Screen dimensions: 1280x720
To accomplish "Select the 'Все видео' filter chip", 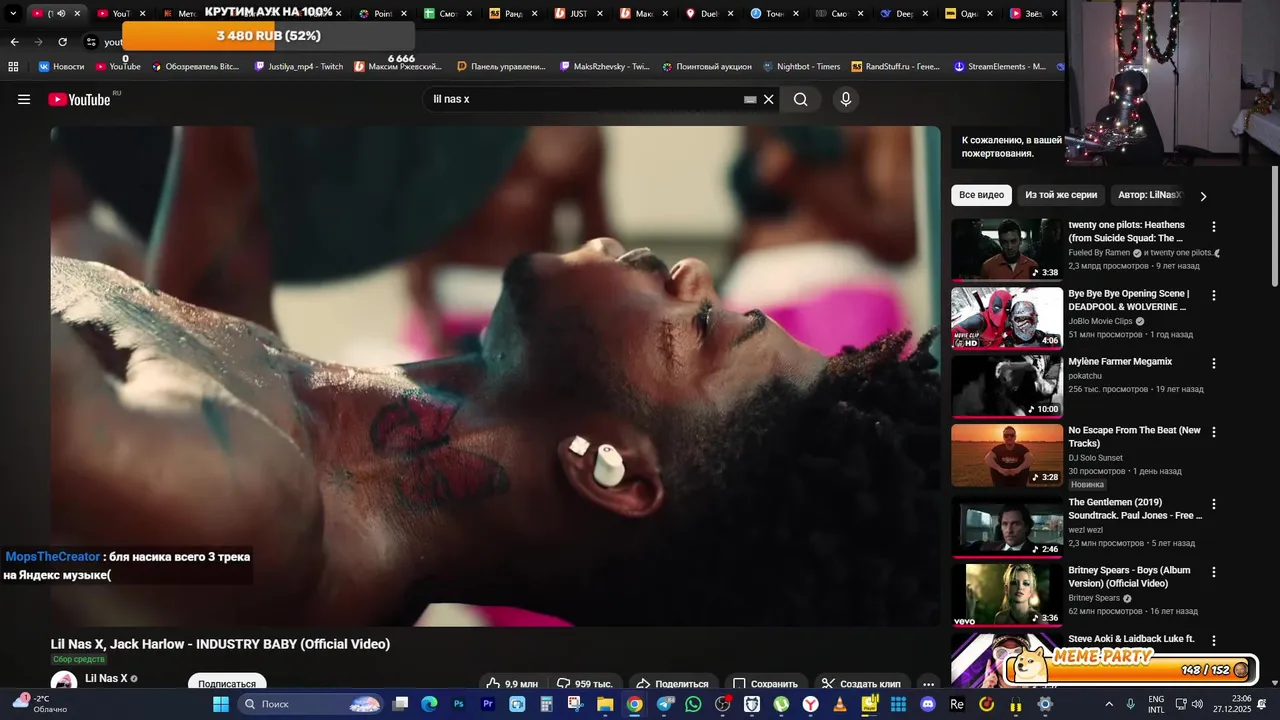I will coord(981,195).
